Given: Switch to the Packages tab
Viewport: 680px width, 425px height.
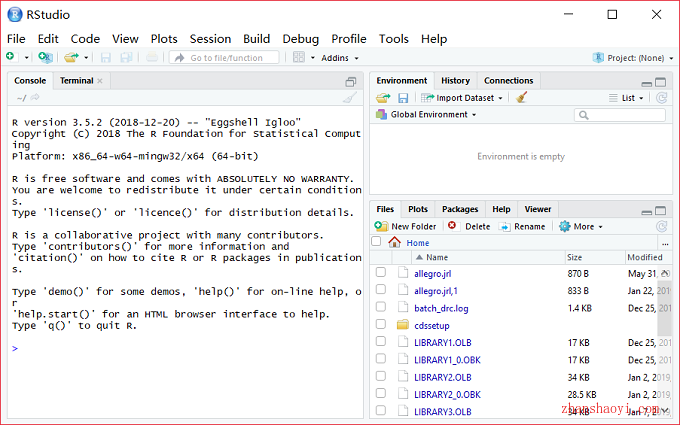Looking at the screenshot, I should point(460,209).
